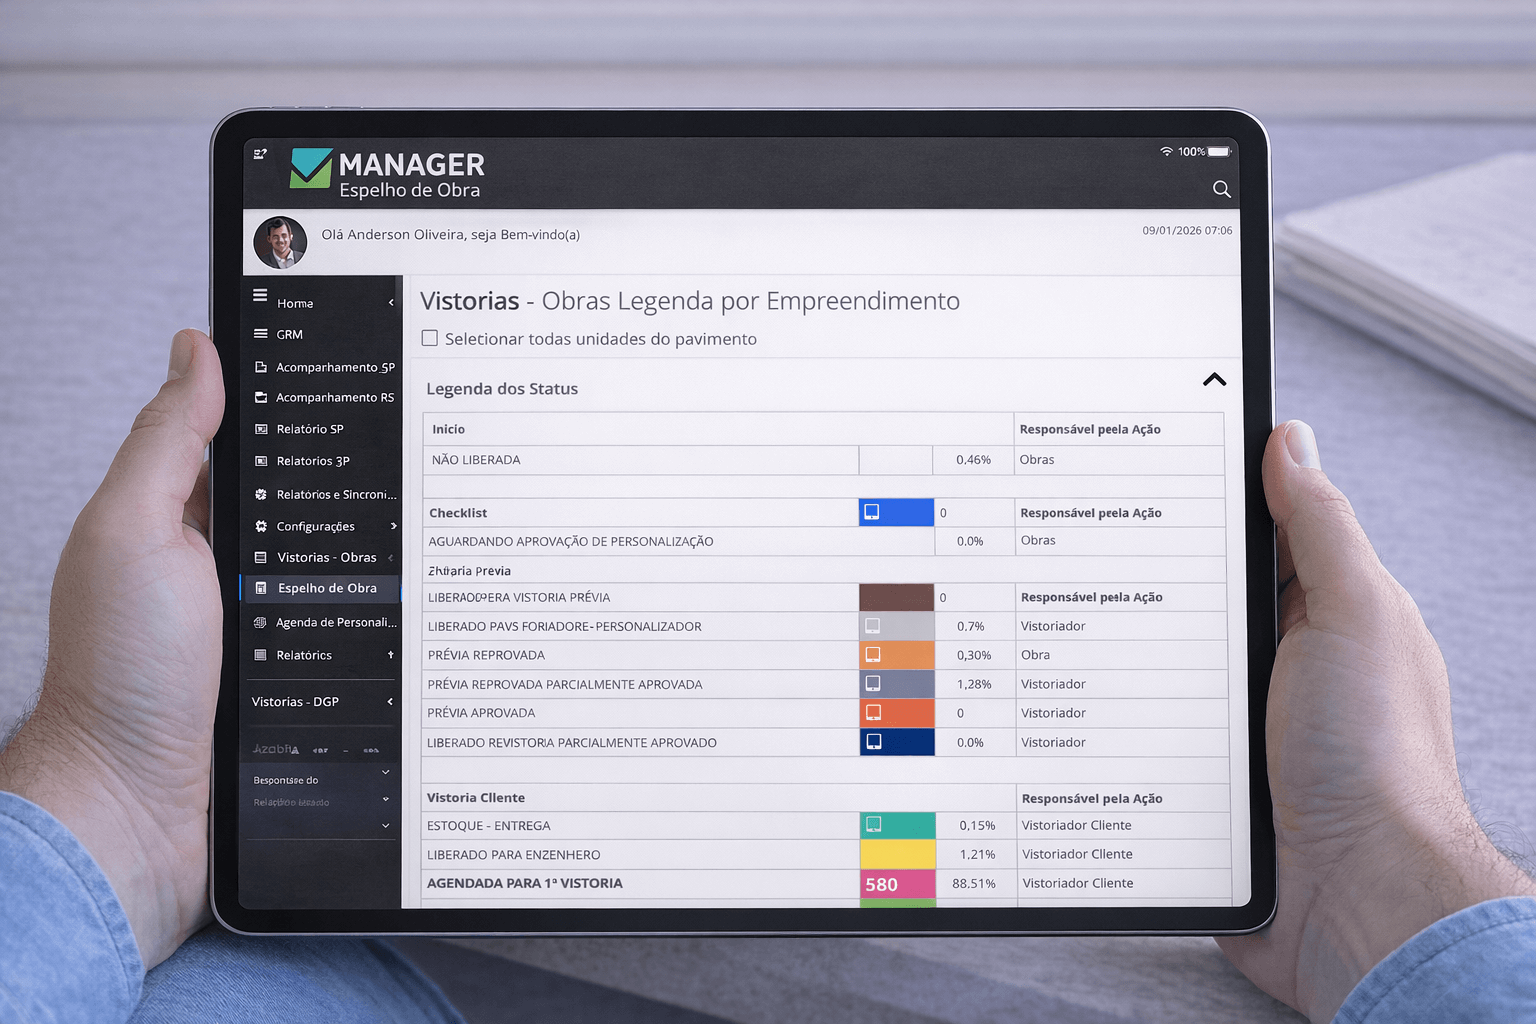Click the Acompanhamento SP document icon
The height and width of the screenshot is (1024, 1536).
[x=261, y=367]
